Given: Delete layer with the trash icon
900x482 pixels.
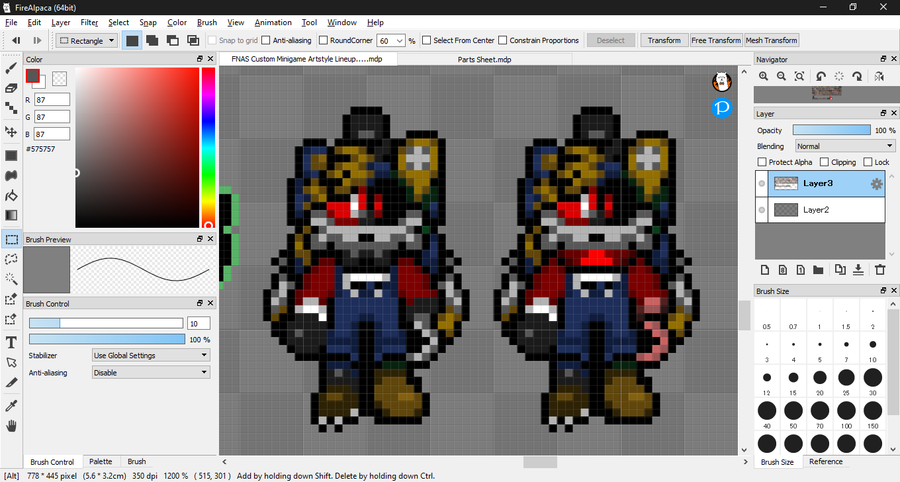Looking at the screenshot, I should click(880, 270).
